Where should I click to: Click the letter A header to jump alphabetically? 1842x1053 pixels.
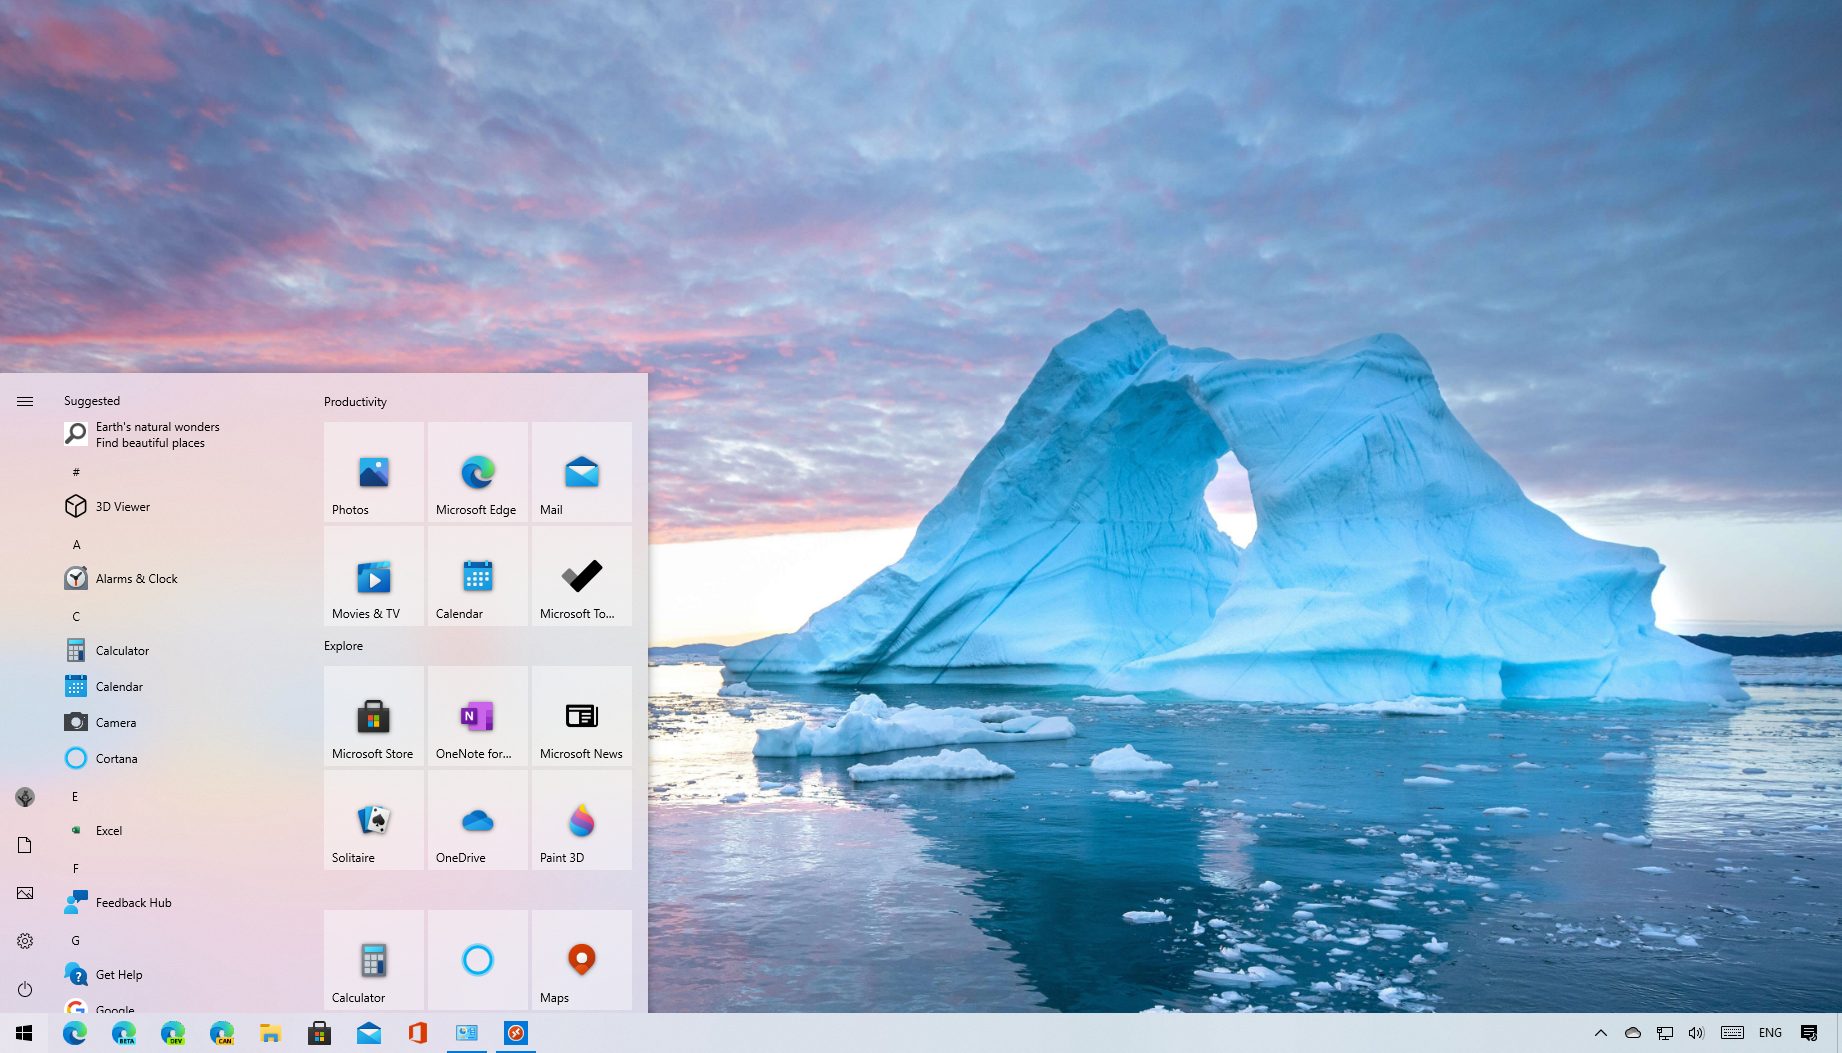(x=75, y=544)
